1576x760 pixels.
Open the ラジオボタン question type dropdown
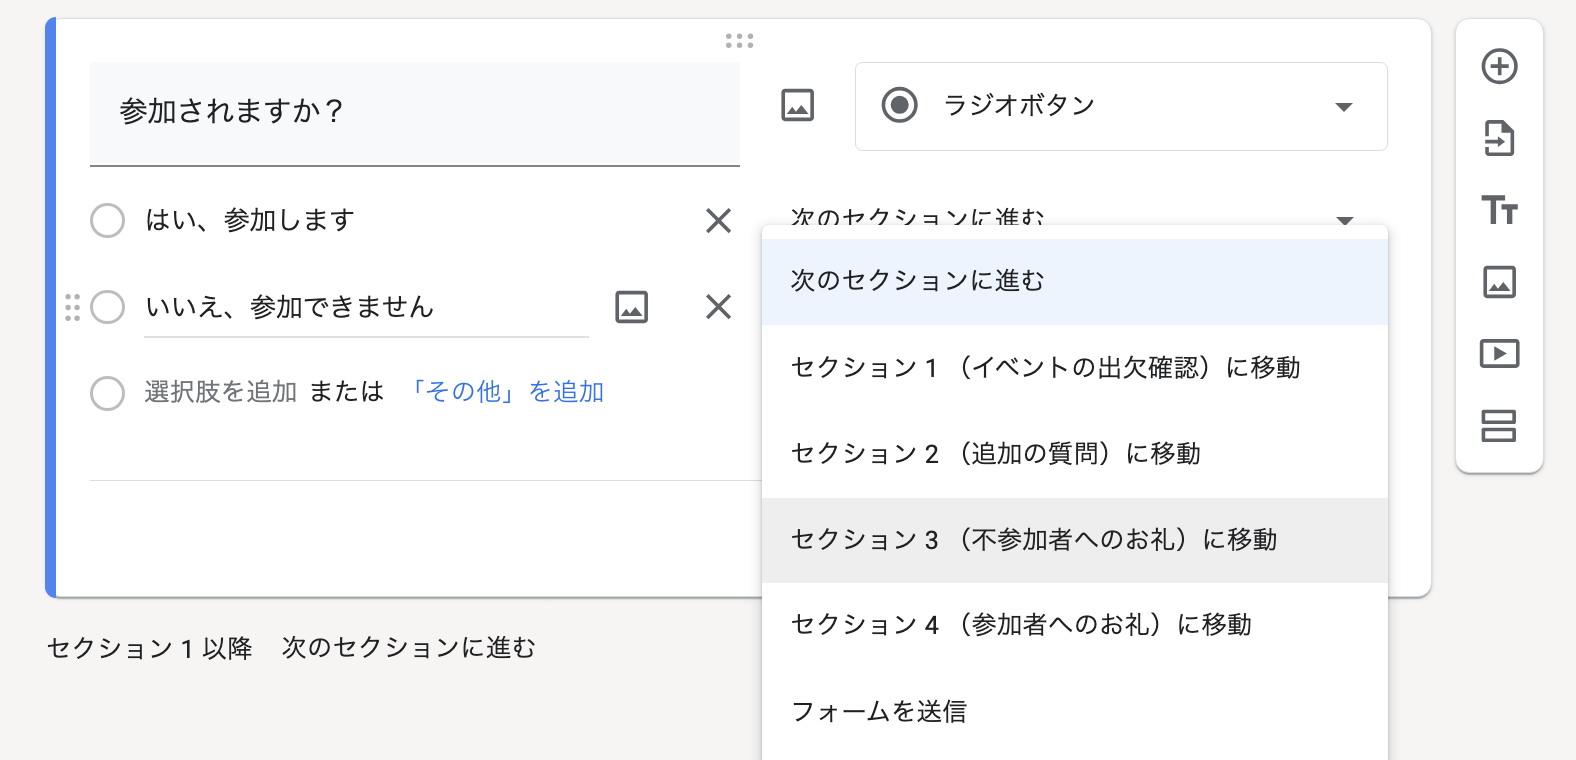1120,106
